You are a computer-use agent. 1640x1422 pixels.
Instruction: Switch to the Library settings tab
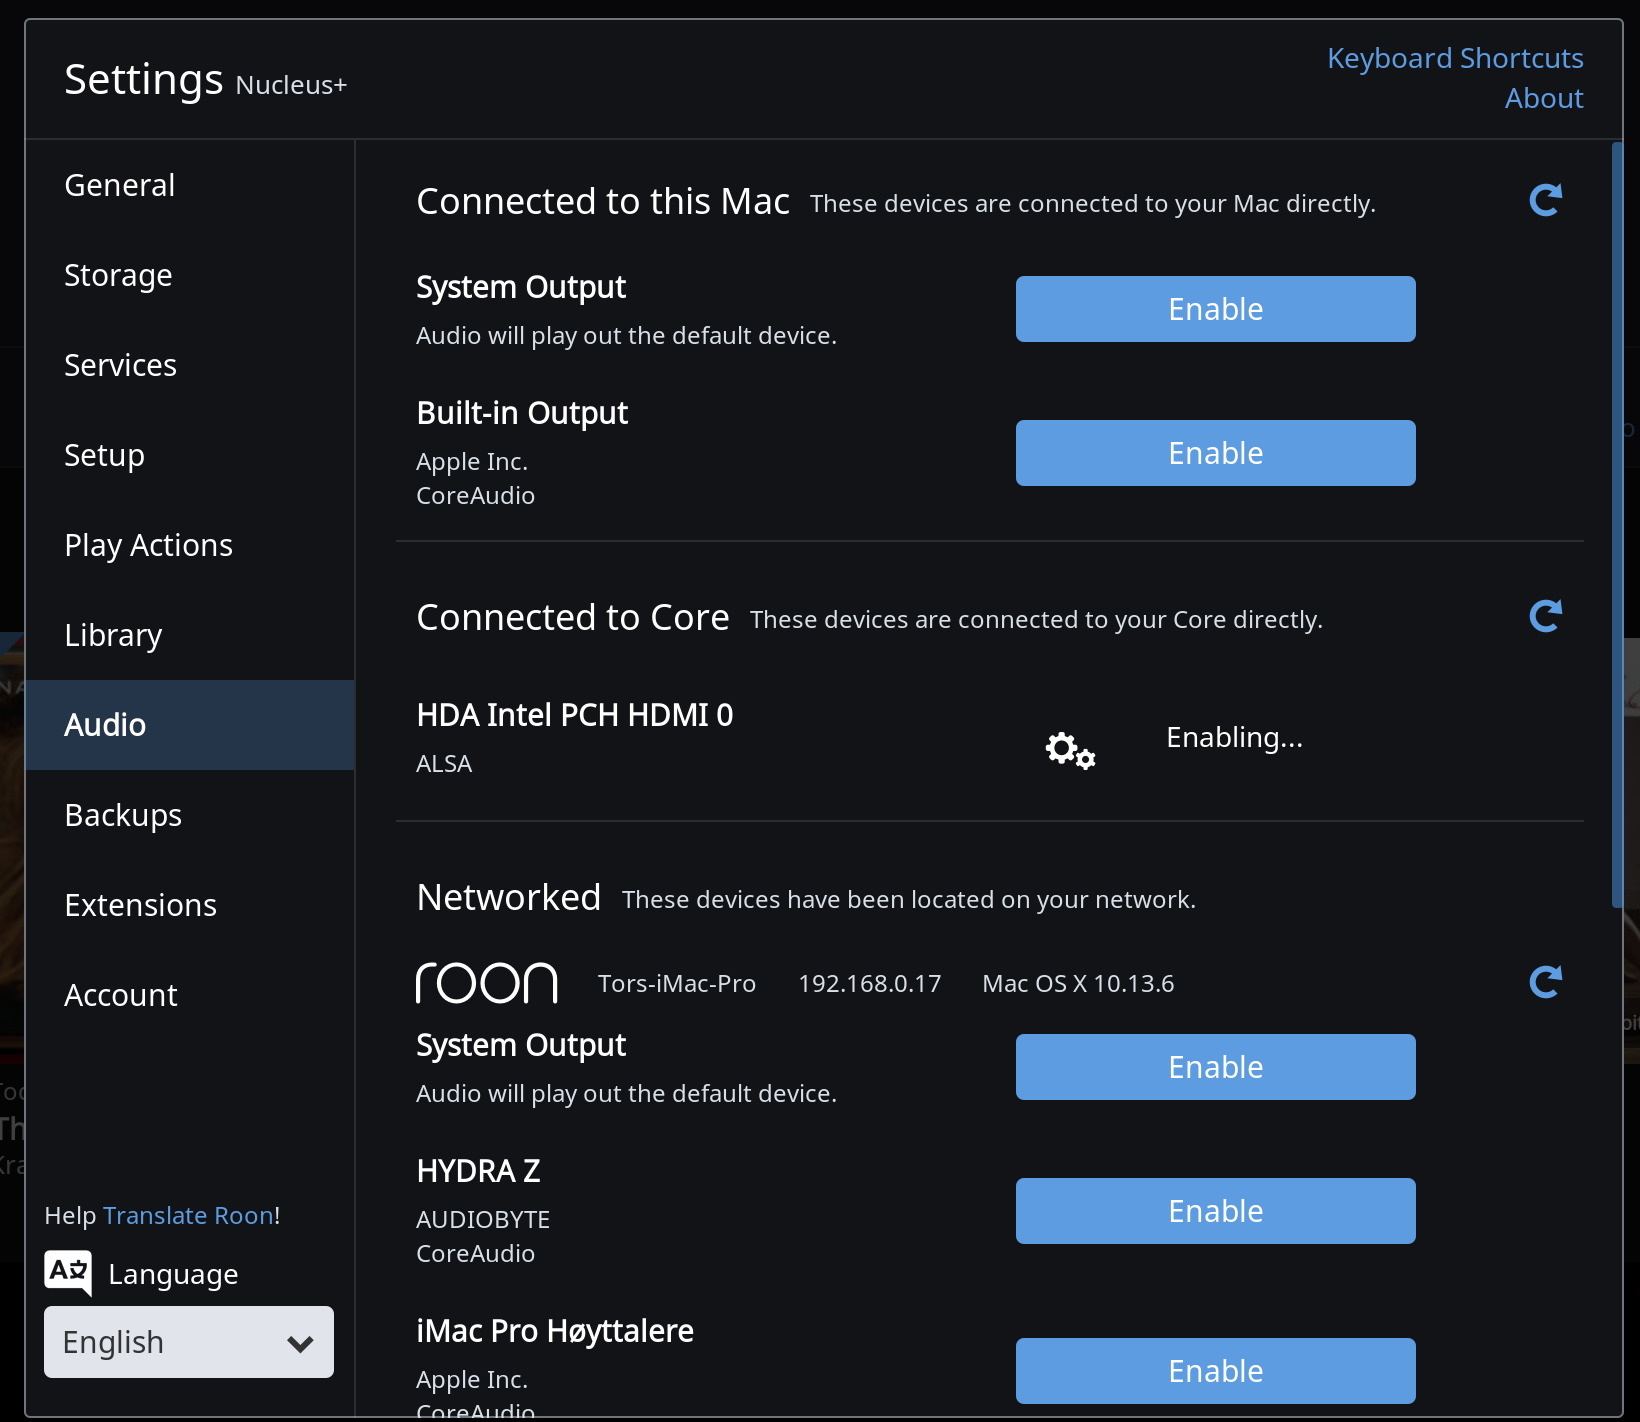[x=190, y=635]
